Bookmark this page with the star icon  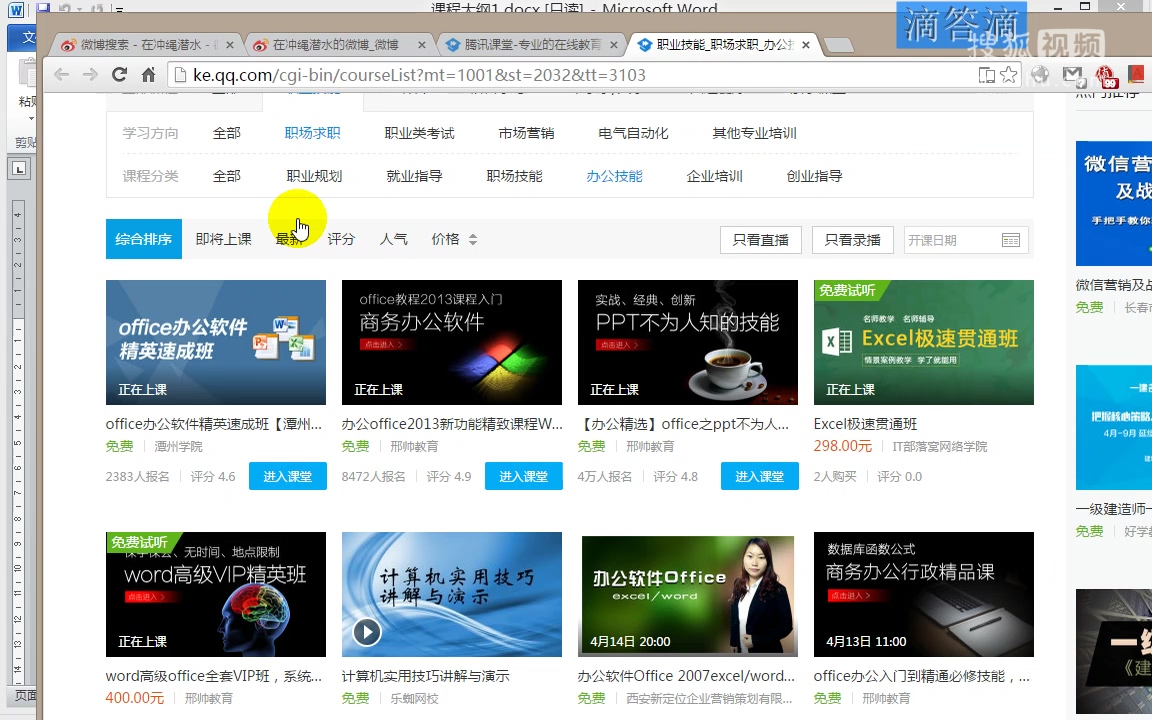point(1009,75)
